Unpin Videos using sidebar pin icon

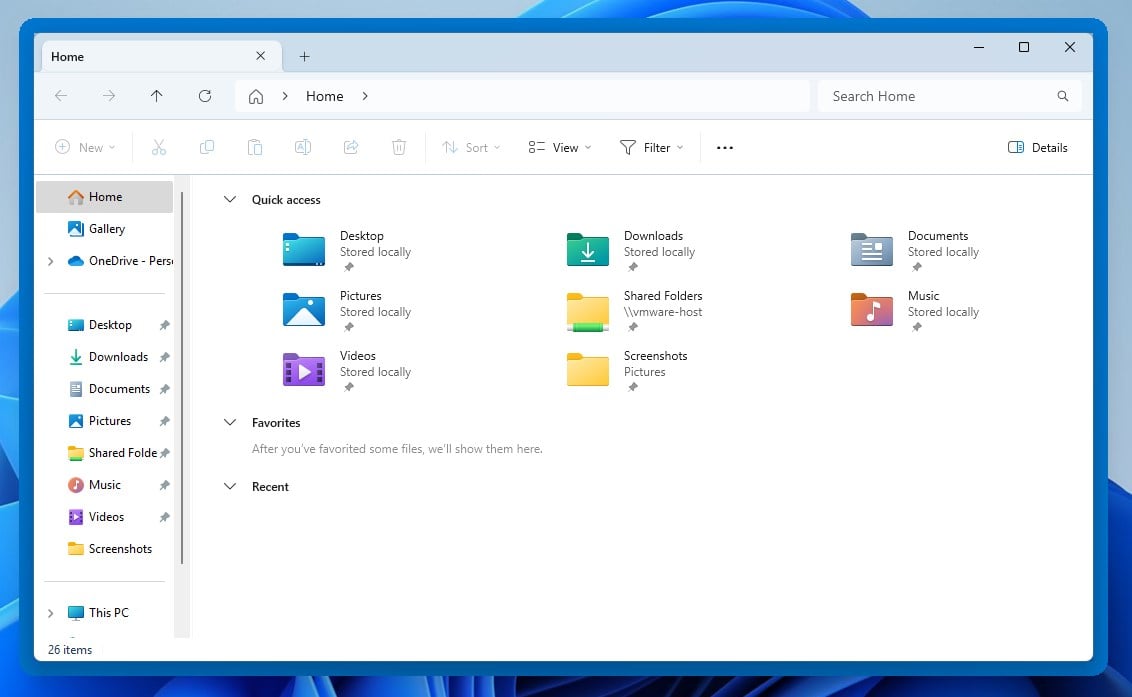165,516
